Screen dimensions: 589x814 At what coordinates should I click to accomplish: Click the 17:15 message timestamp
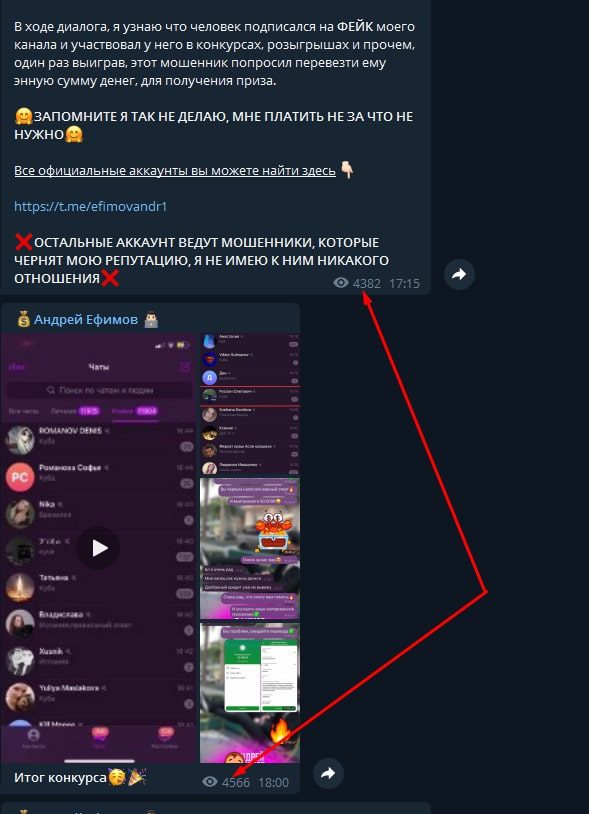pyautogui.click(x=404, y=283)
